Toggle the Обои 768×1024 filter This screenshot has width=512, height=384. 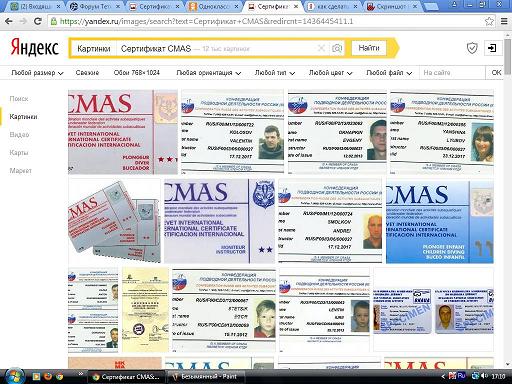tap(137, 73)
